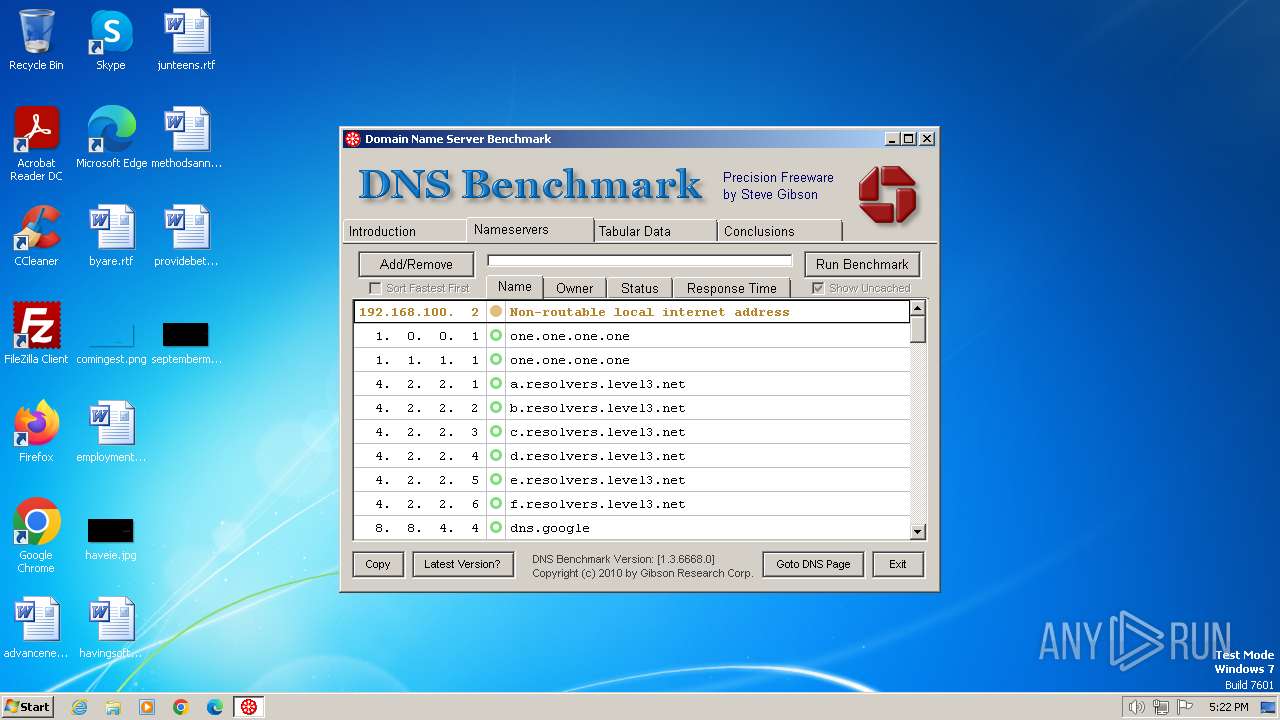The width and height of the screenshot is (1280, 720).
Task: Toggle Show Uncached checkbox
Action: click(818, 288)
